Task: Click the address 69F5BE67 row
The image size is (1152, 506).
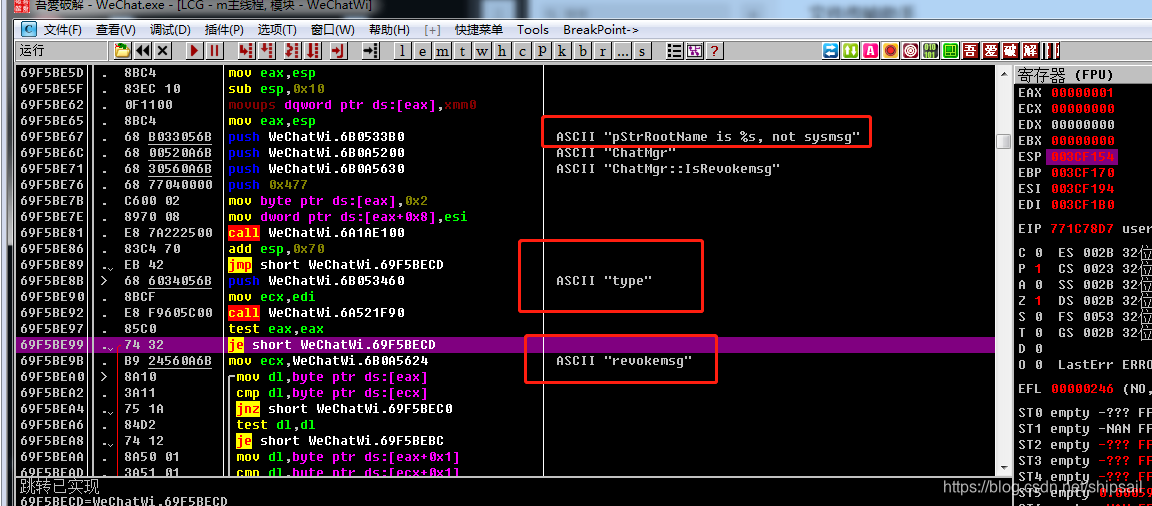Action: point(505,137)
